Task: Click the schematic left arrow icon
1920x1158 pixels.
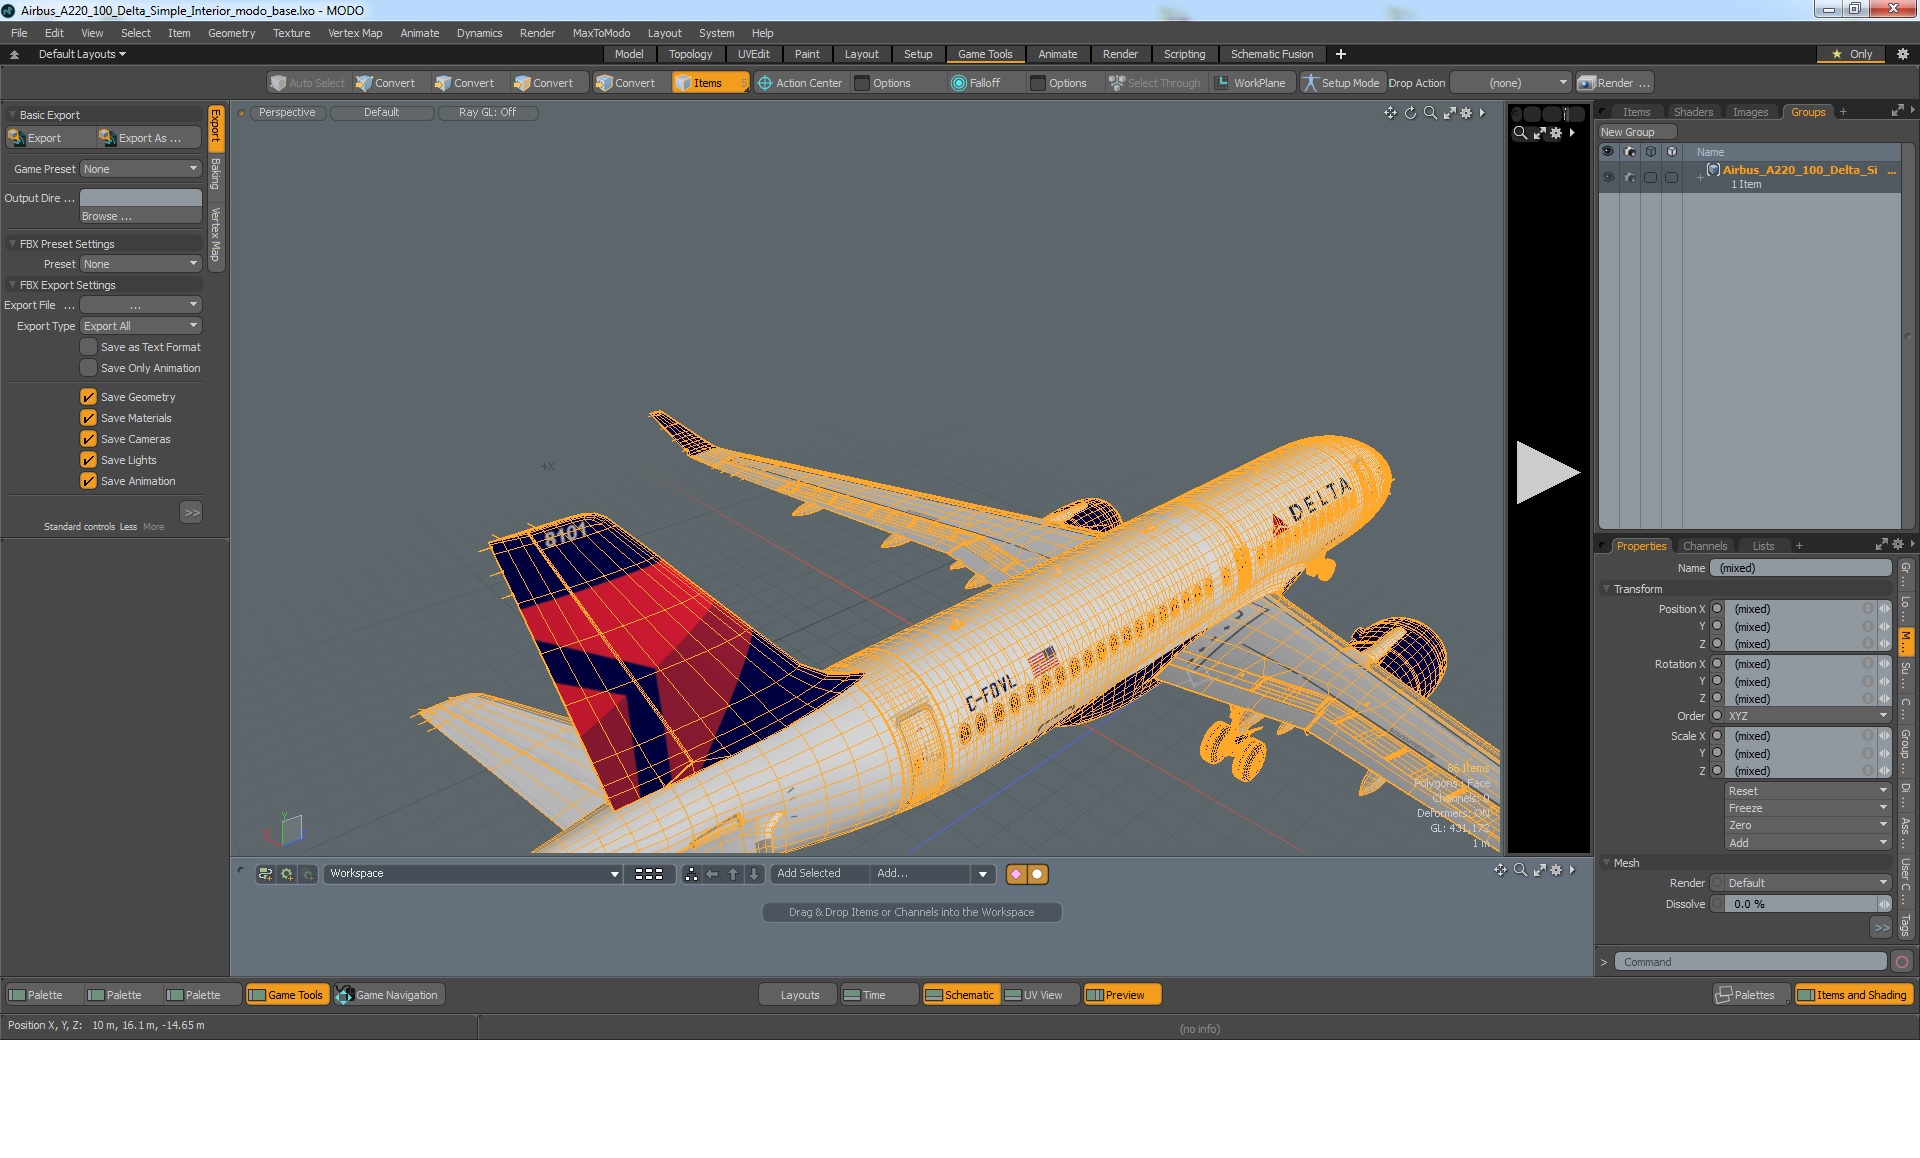Action: pyautogui.click(x=712, y=874)
